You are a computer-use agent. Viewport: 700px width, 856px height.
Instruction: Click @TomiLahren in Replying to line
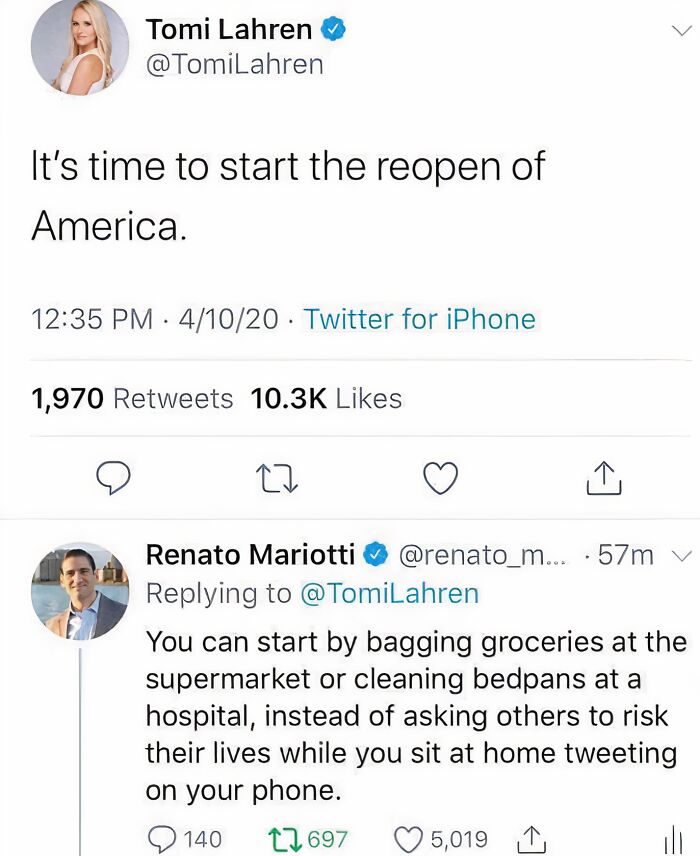(390, 593)
